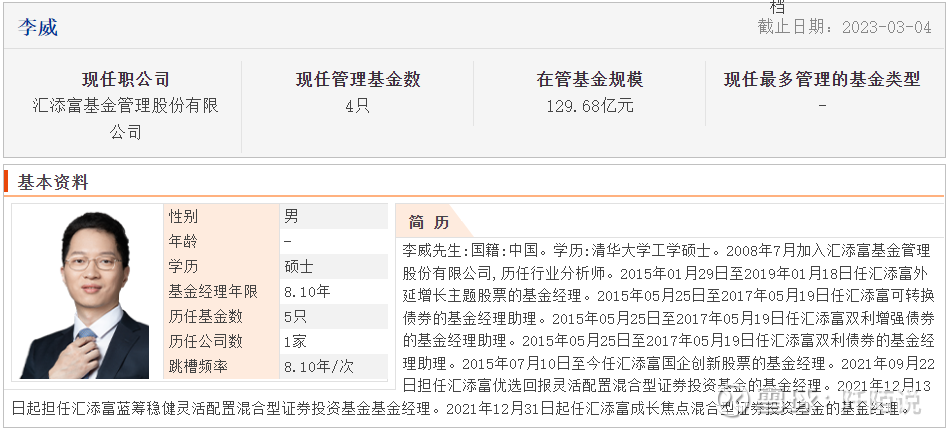Screen dimensions: 949x431
Task: Open the 简历 tab
Action: (x=429, y=222)
